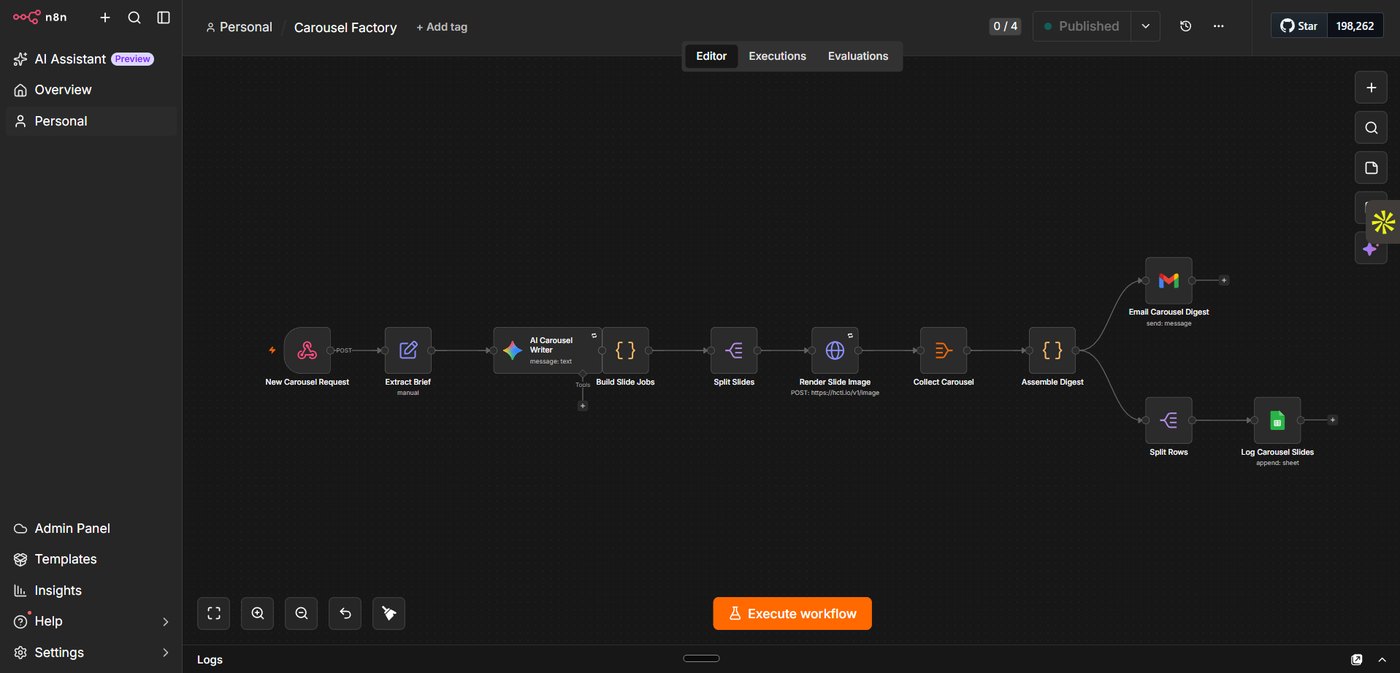
Task: Click the yellow asterisk floating widget
Action: coord(1383,222)
